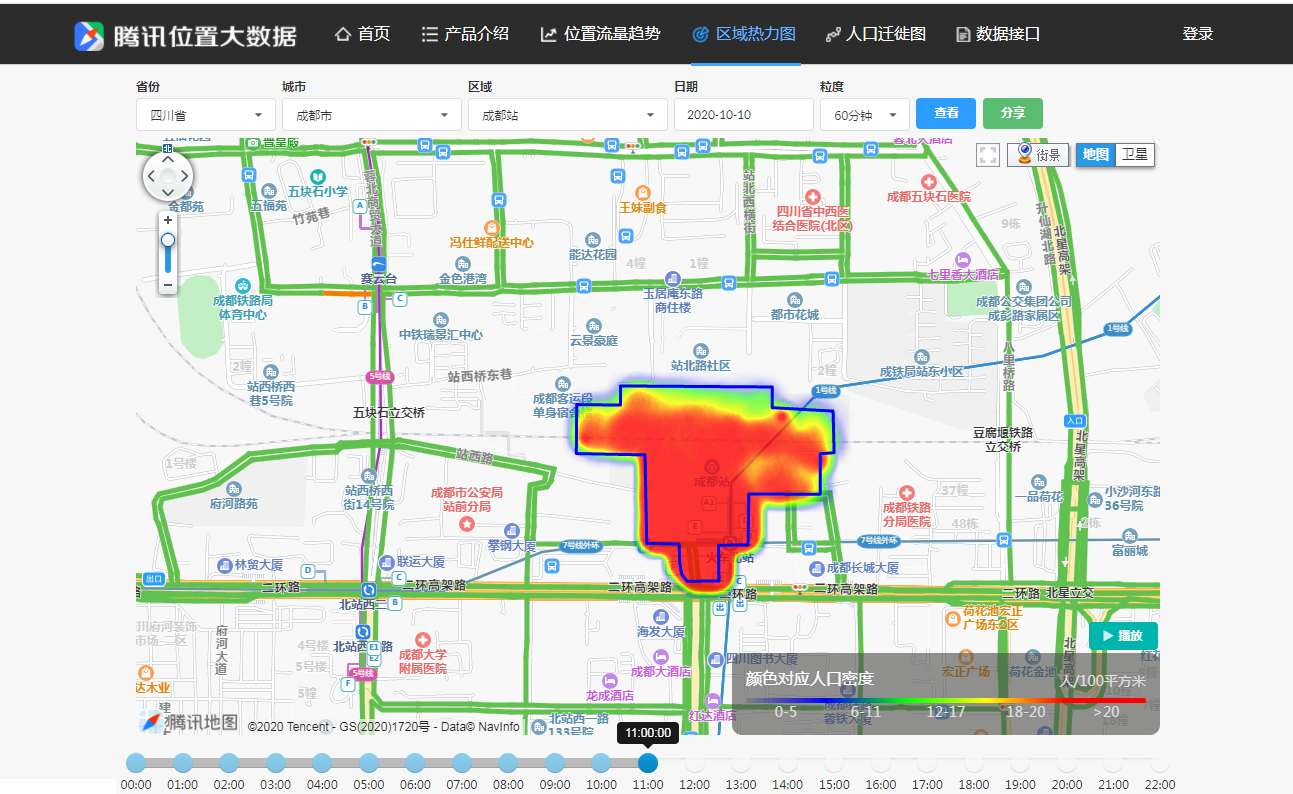Click the 登录 login link
The width and height of the screenshot is (1293, 794).
pos(1197,34)
